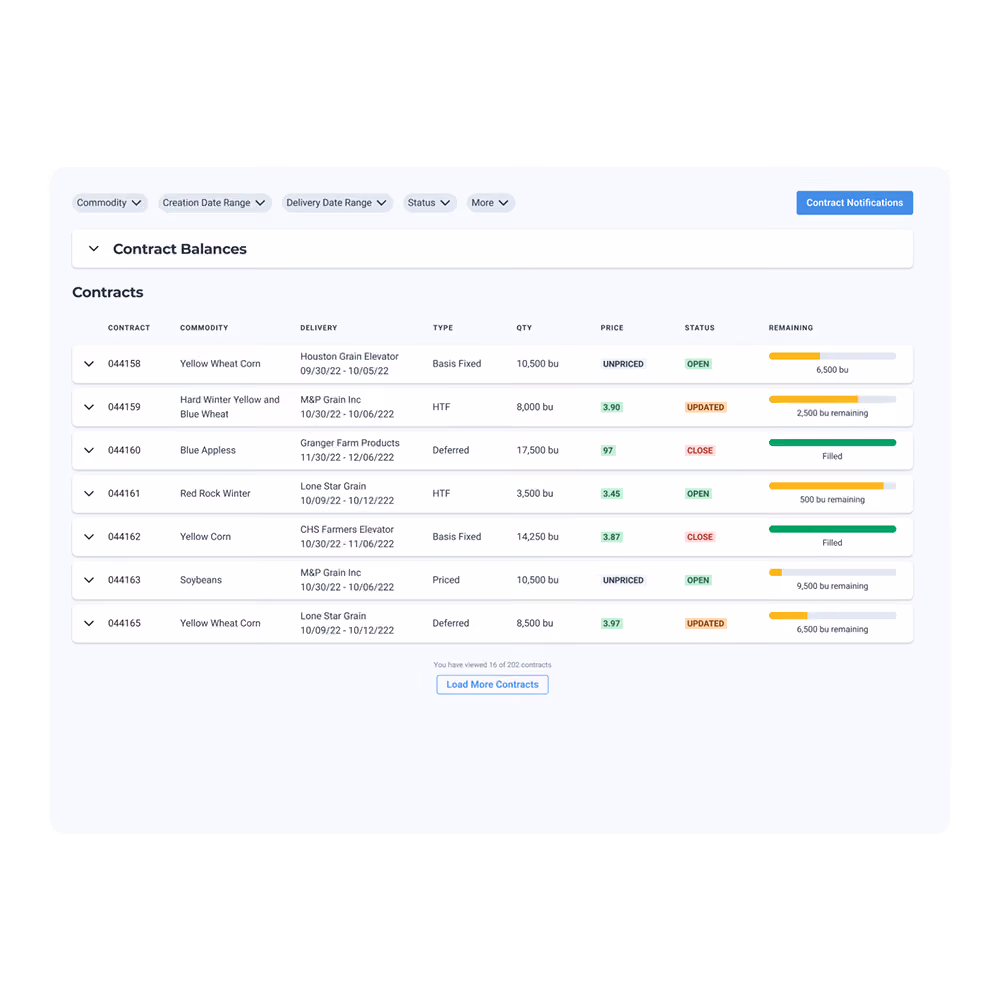The image size is (1000, 1000).
Task: Click the PRICE column header
Action: coord(612,328)
